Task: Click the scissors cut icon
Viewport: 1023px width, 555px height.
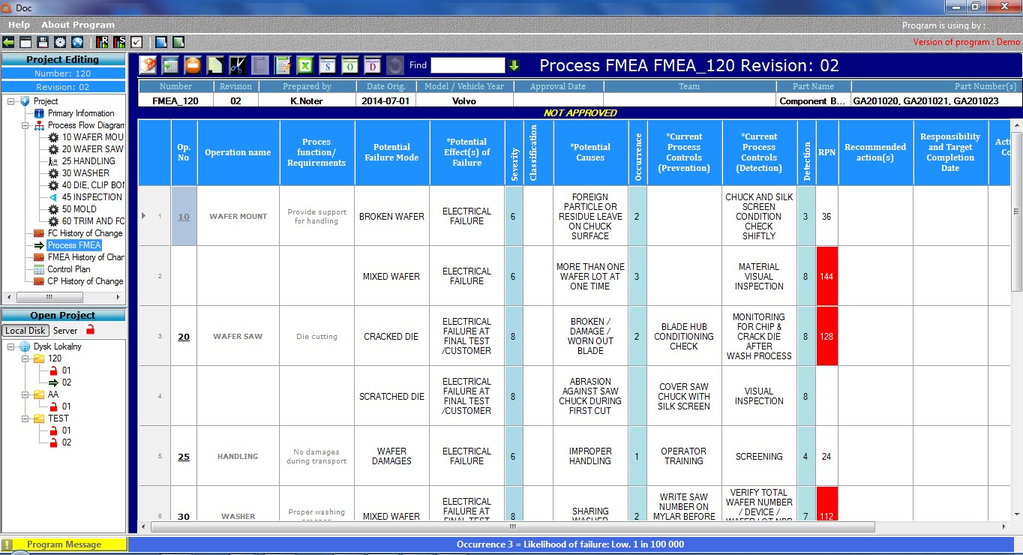Action: (x=237, y=65)
